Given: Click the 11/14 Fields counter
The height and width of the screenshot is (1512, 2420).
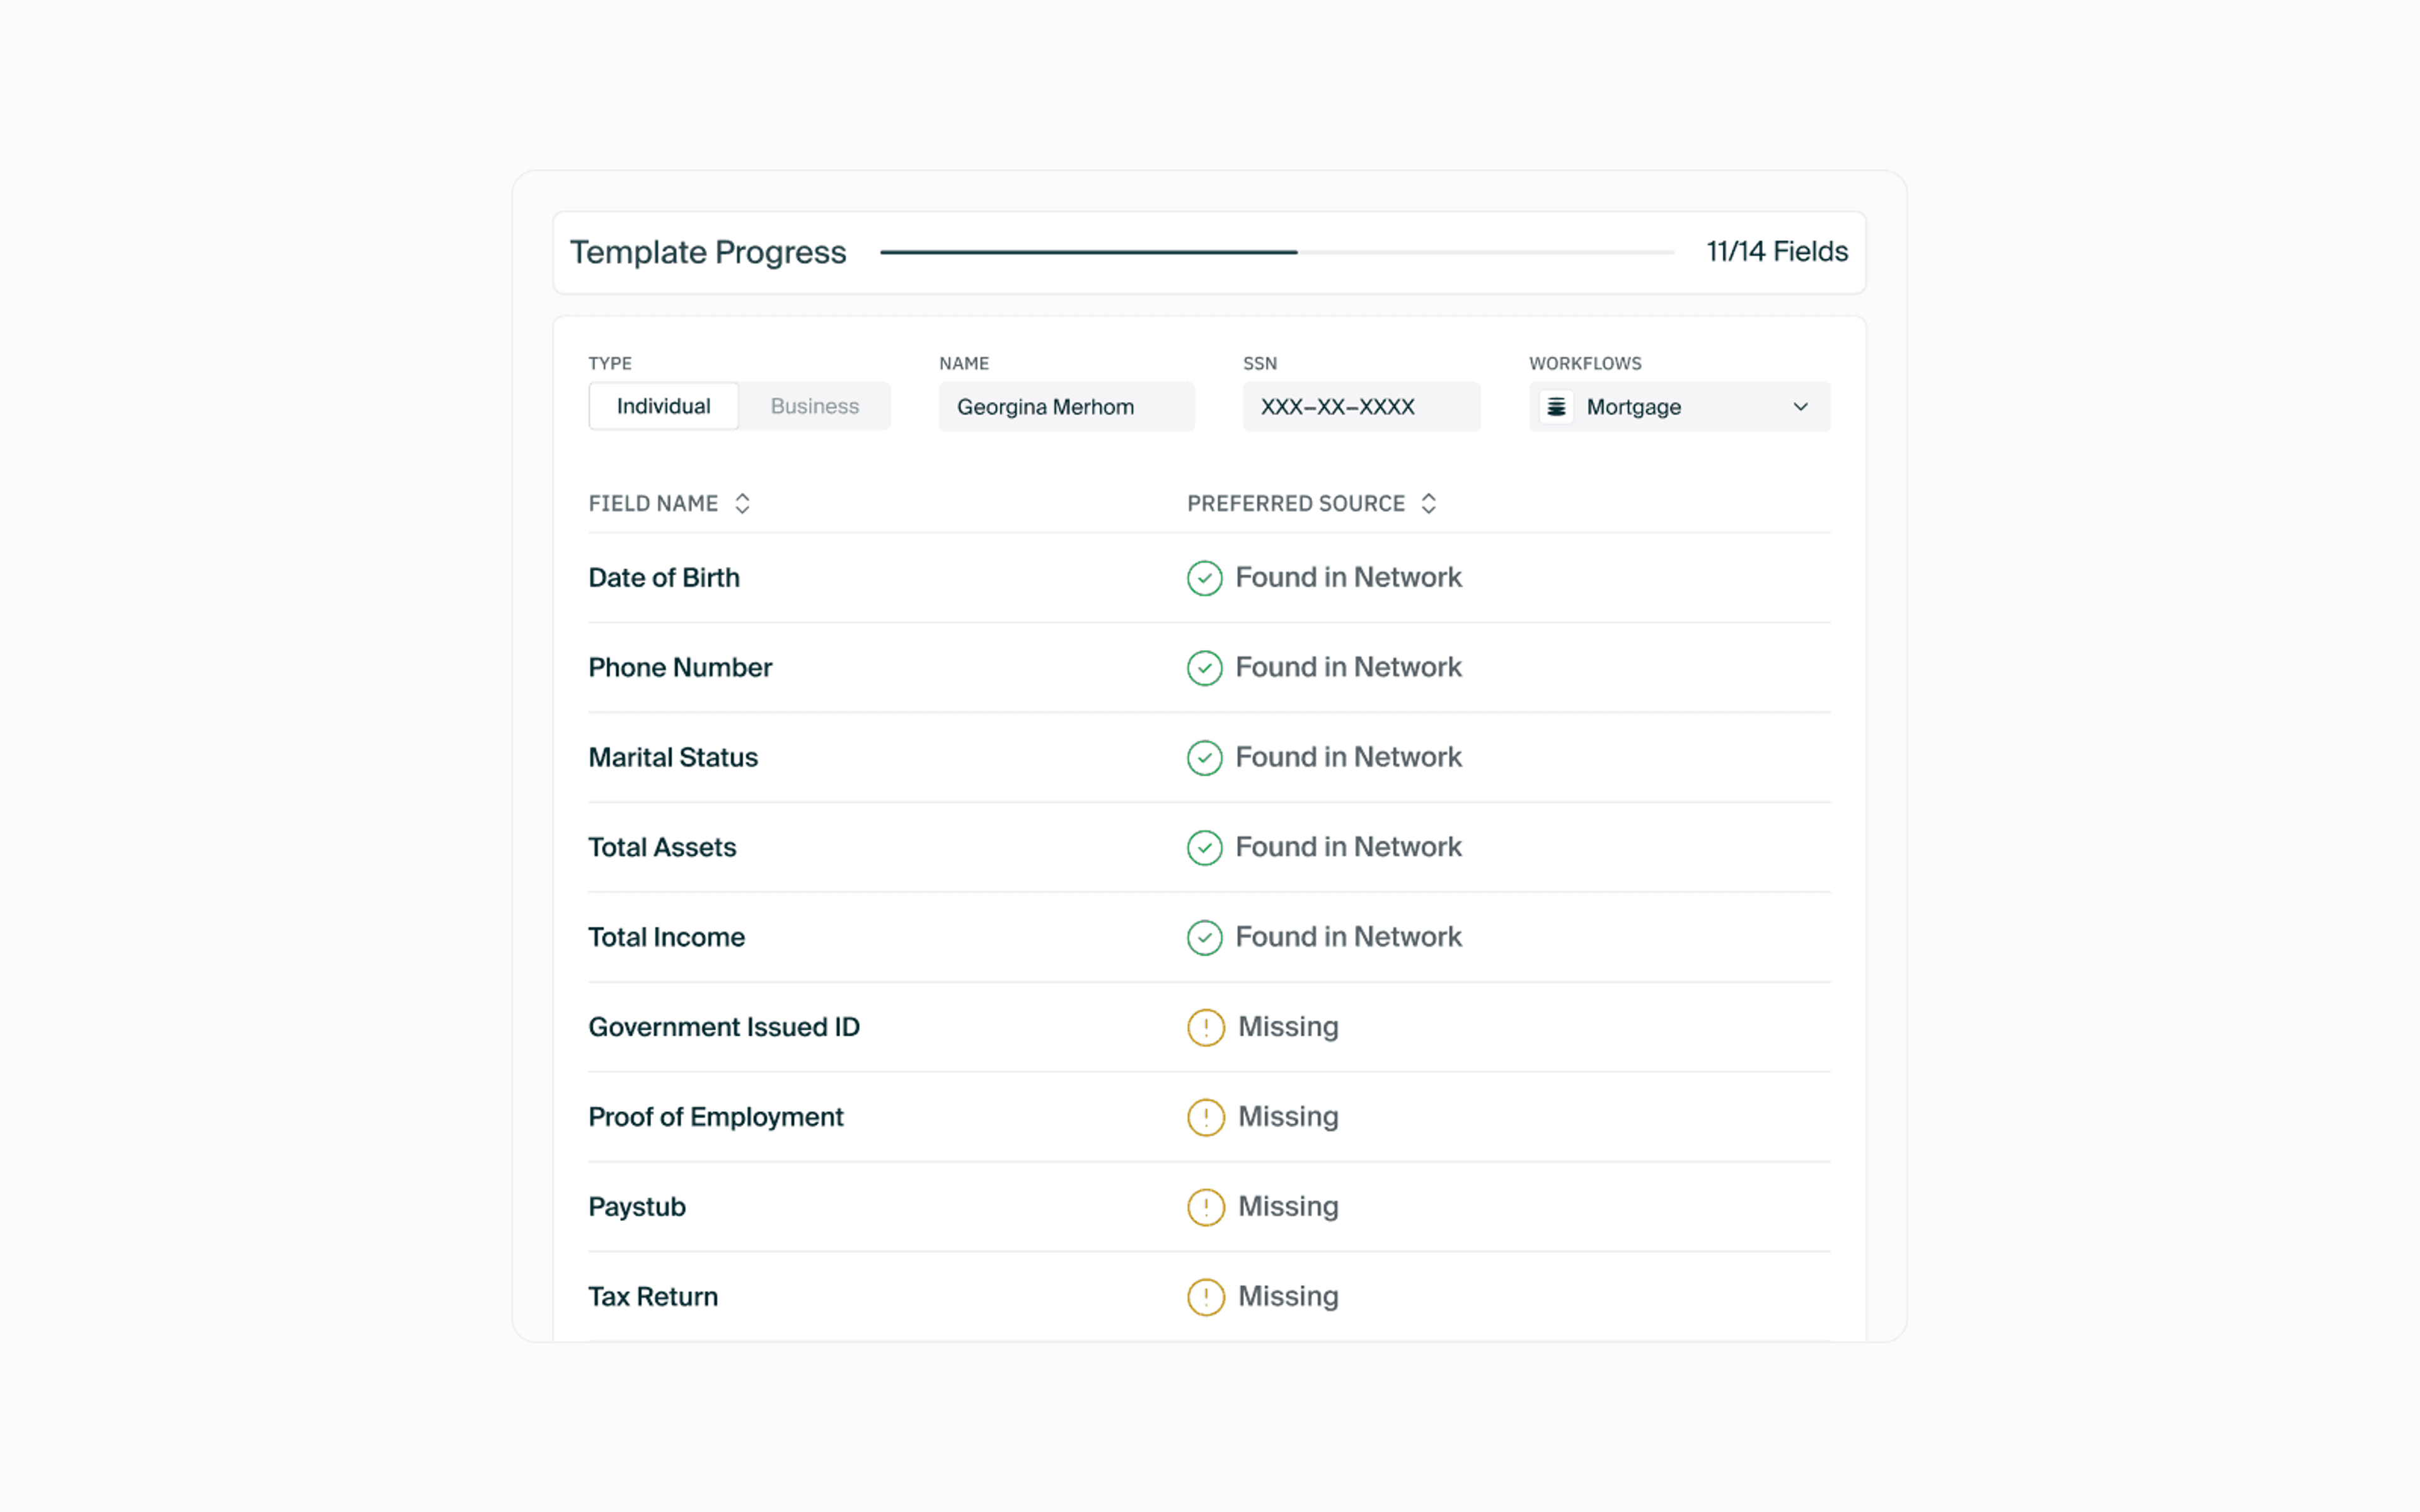Looking at the screenshot, I should [1776, 251].
